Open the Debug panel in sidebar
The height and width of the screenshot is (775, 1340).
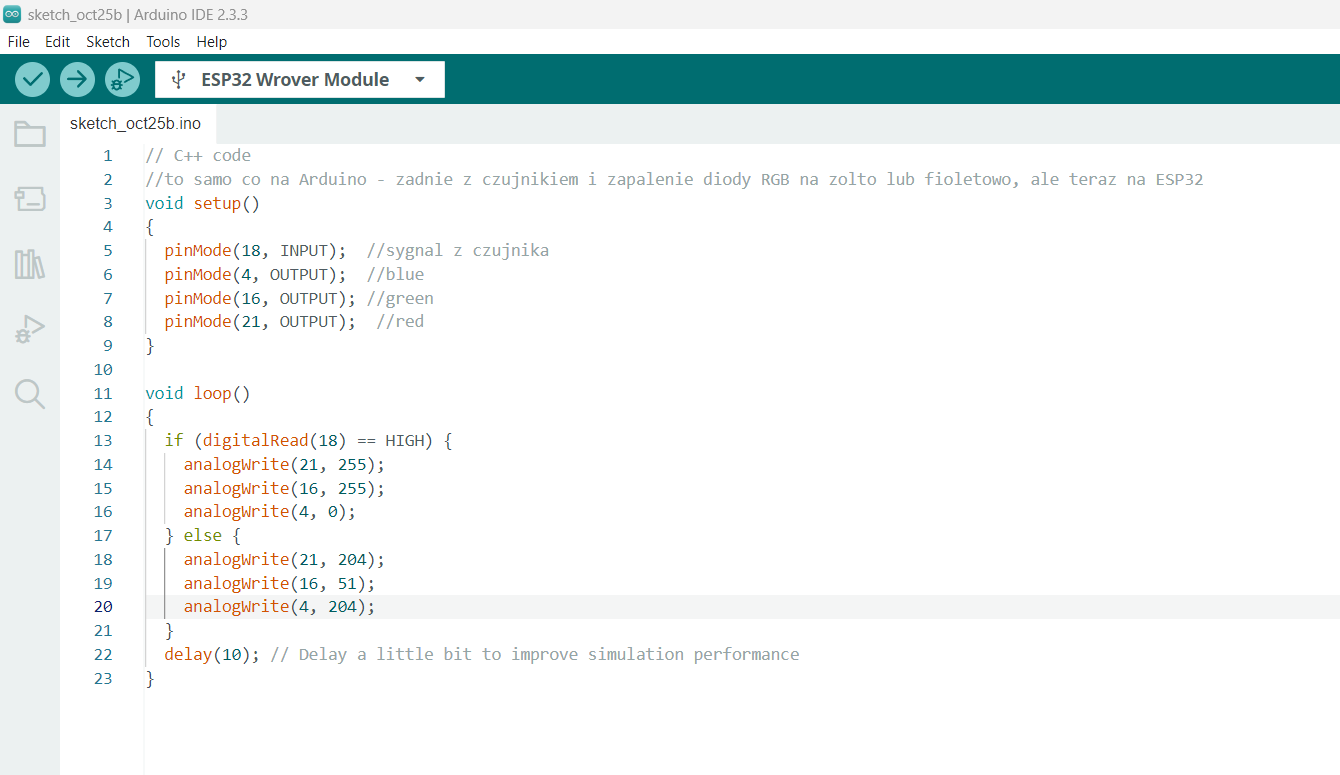tap(30, 329)
